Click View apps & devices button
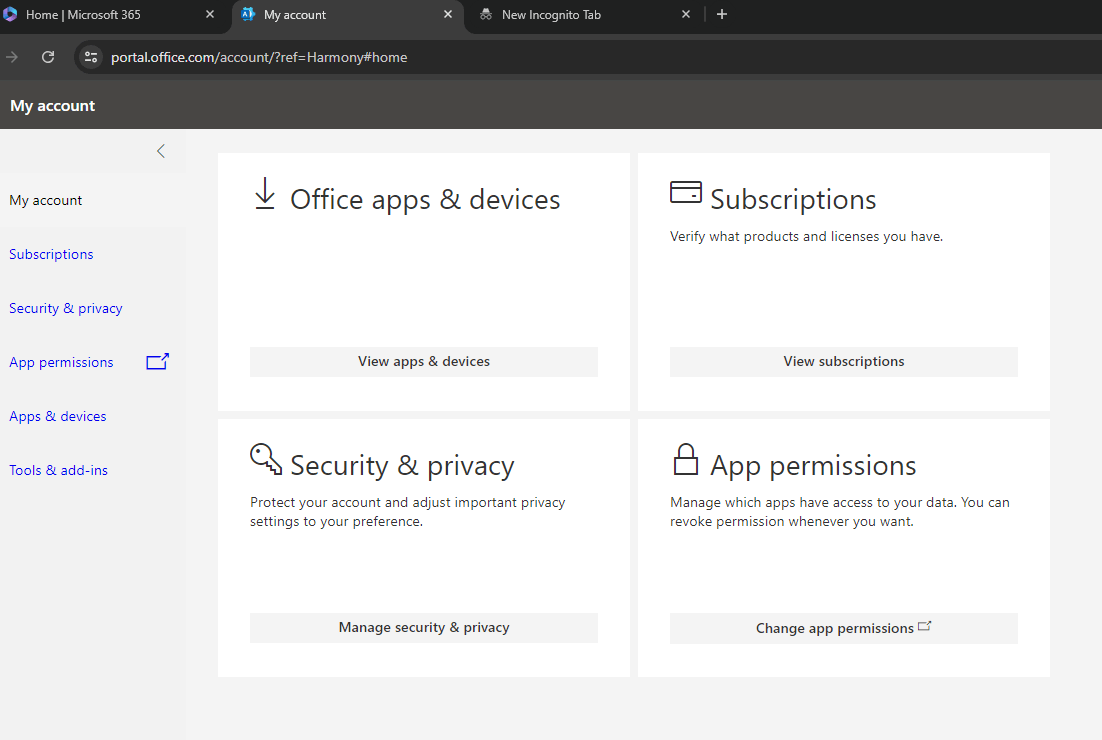 coord(424,361)
